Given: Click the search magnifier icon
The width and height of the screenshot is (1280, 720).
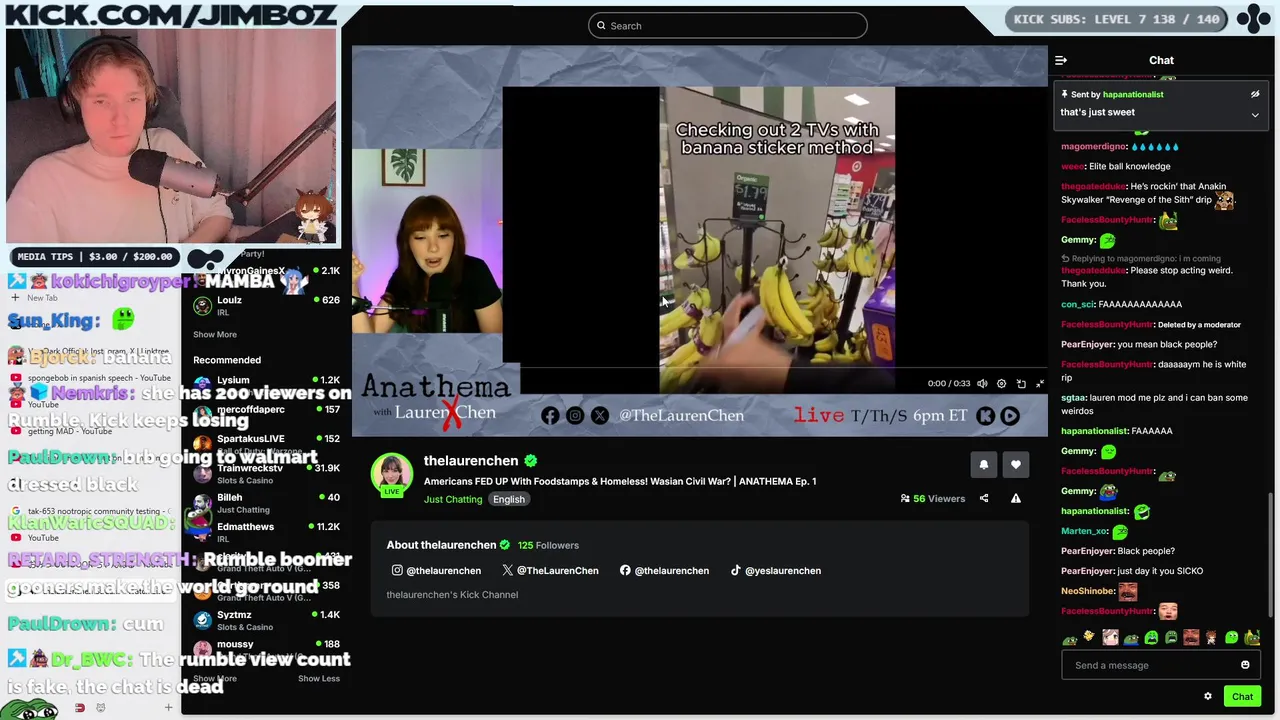Looking at the screenshot, I should pyautogui.click(x=601, y=26).
